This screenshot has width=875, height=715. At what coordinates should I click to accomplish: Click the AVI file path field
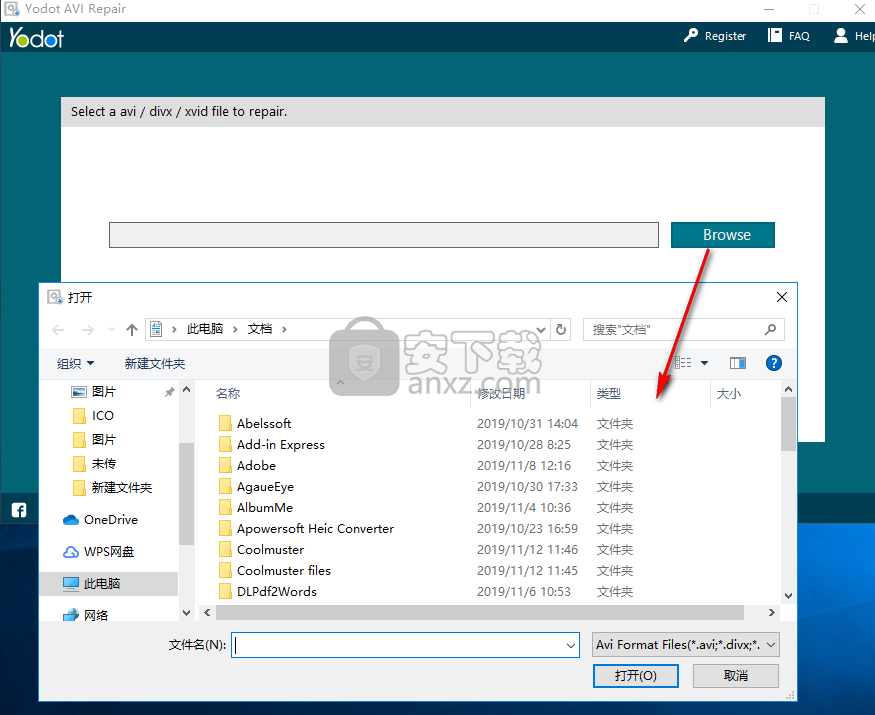[384, 234]
